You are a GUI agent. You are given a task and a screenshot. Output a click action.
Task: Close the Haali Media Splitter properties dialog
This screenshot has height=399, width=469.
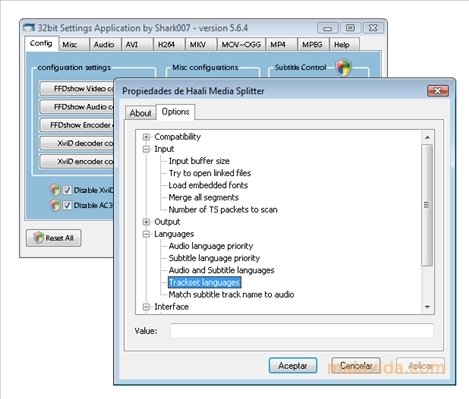pyautogui.click(x=438, y=91)
